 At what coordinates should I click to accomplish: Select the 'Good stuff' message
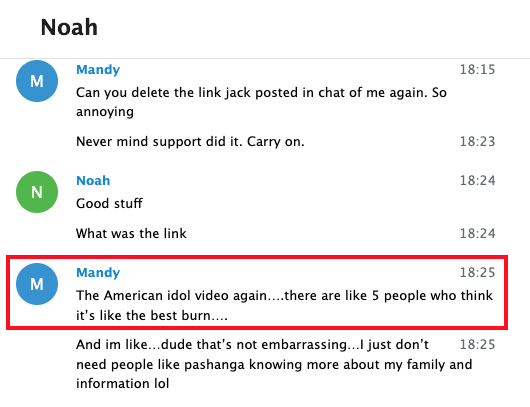point(109,204)
